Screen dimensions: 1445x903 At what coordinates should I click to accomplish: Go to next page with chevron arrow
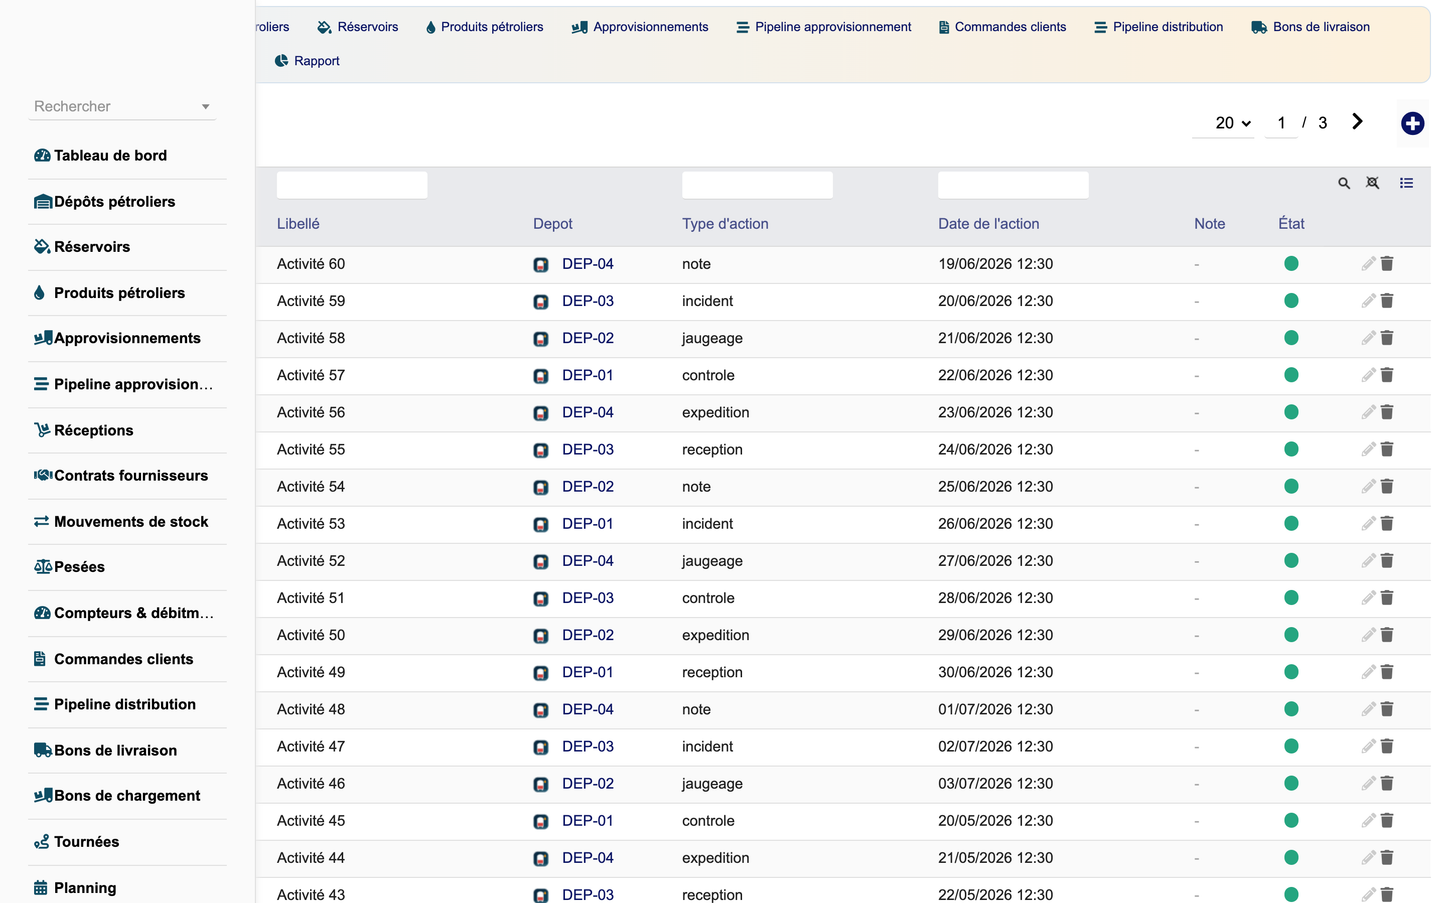coord(1357,121)
